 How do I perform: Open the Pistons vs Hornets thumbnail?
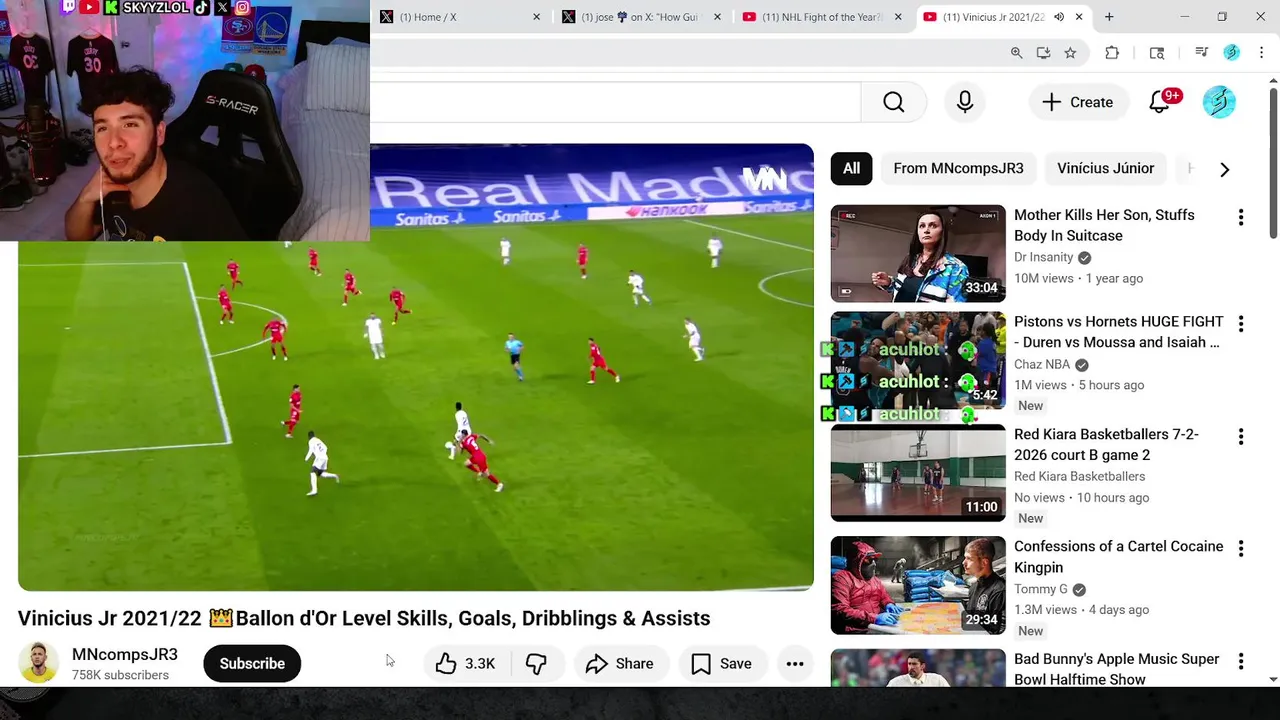tap(918, 361)
